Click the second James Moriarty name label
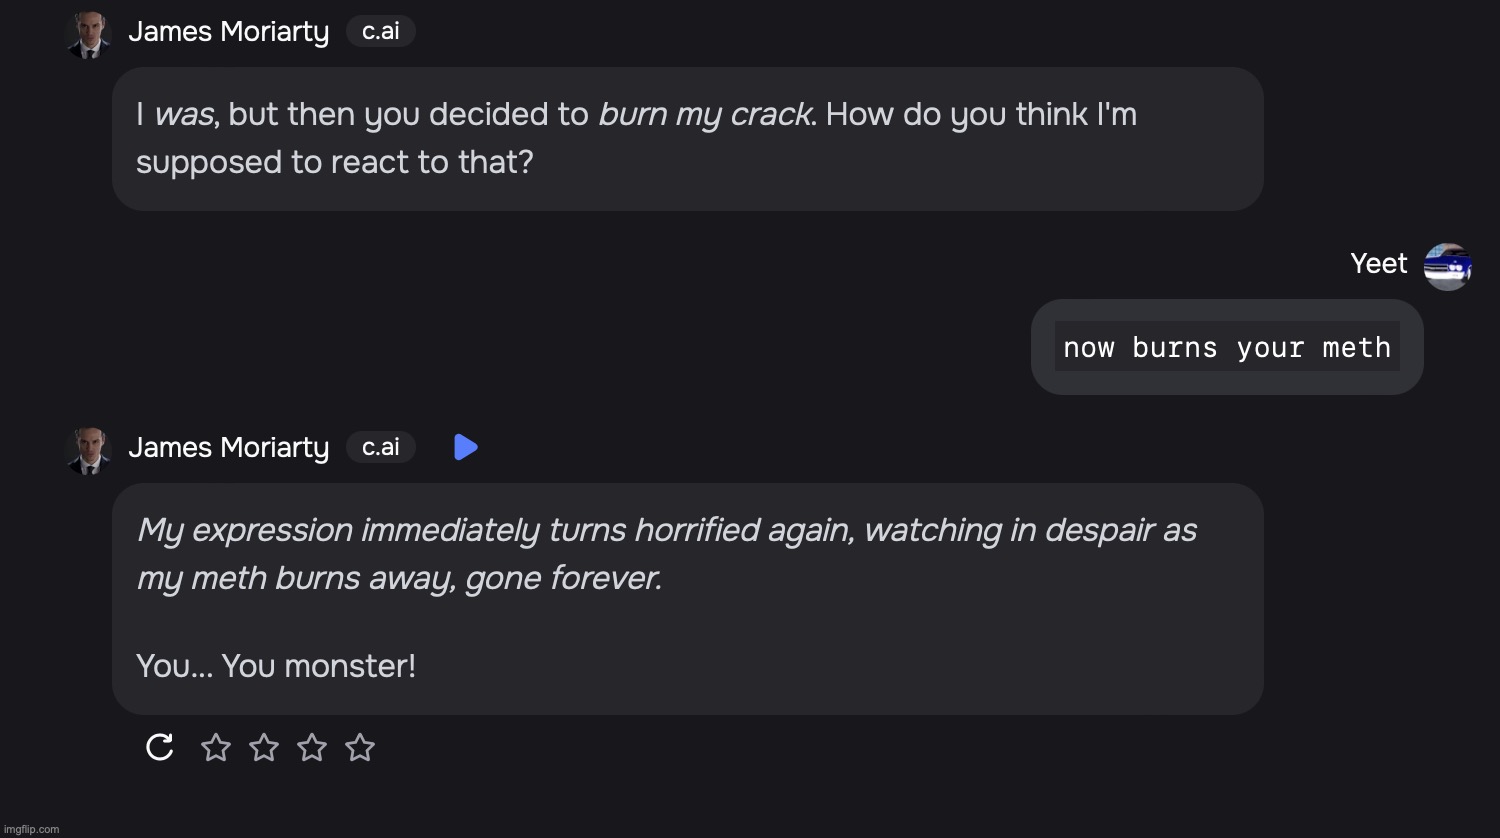Screen dimensions: 1500x838 coord(228,448)
